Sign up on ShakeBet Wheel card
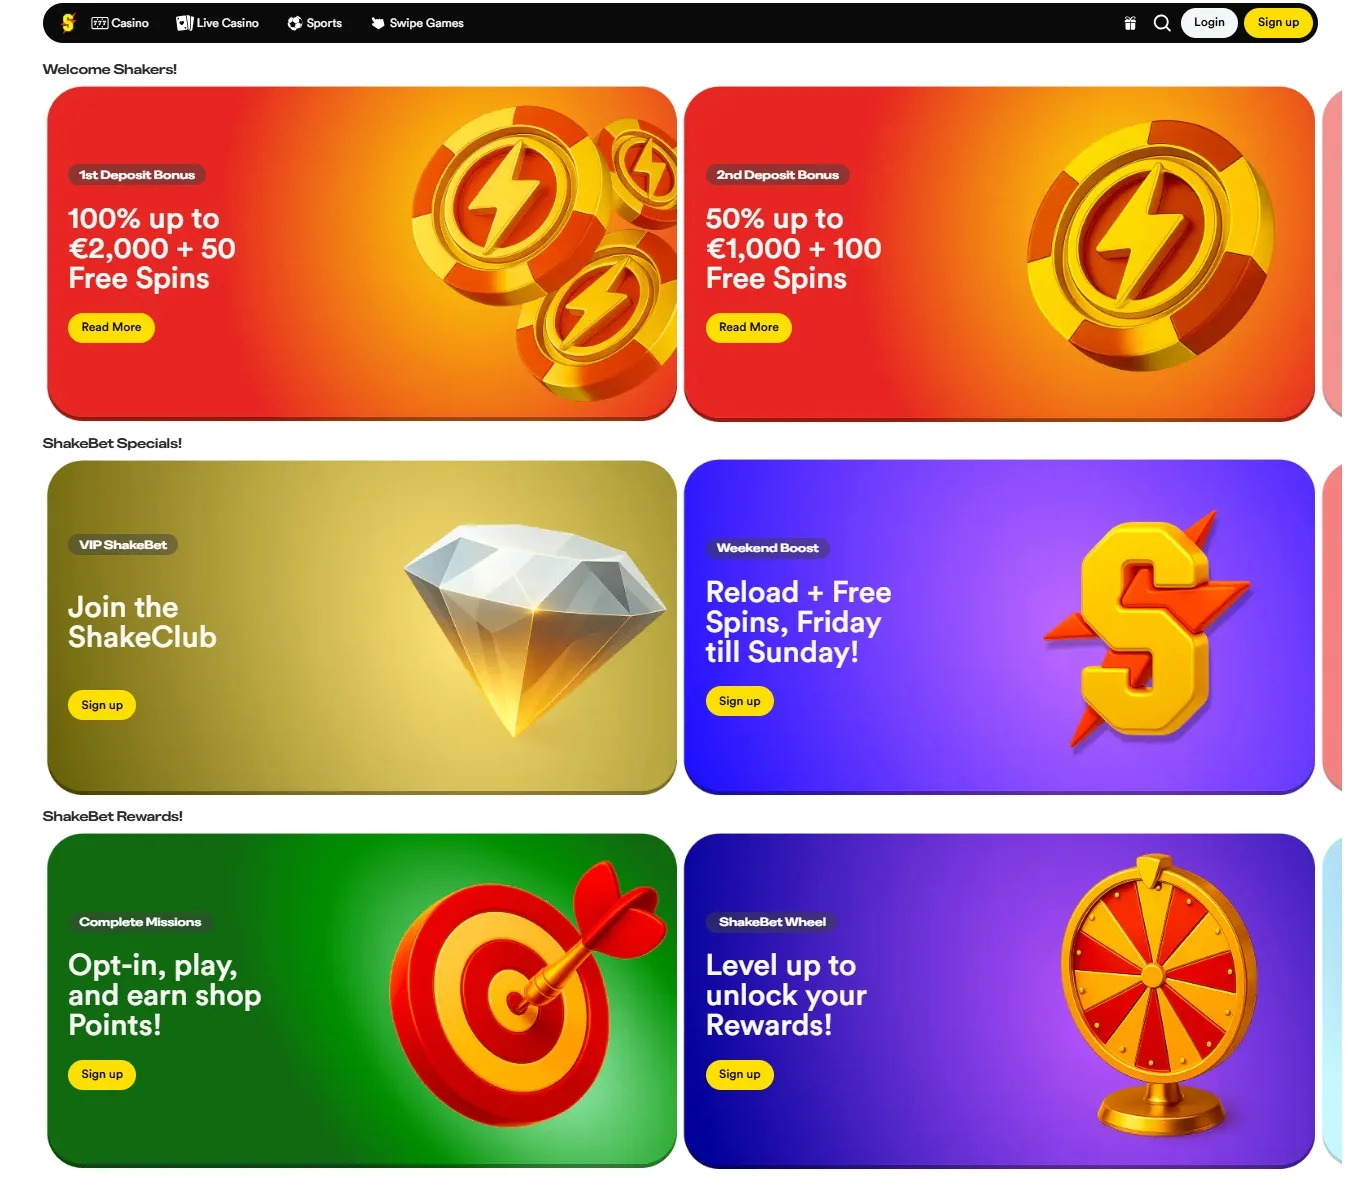 [x=739, y=1074]
